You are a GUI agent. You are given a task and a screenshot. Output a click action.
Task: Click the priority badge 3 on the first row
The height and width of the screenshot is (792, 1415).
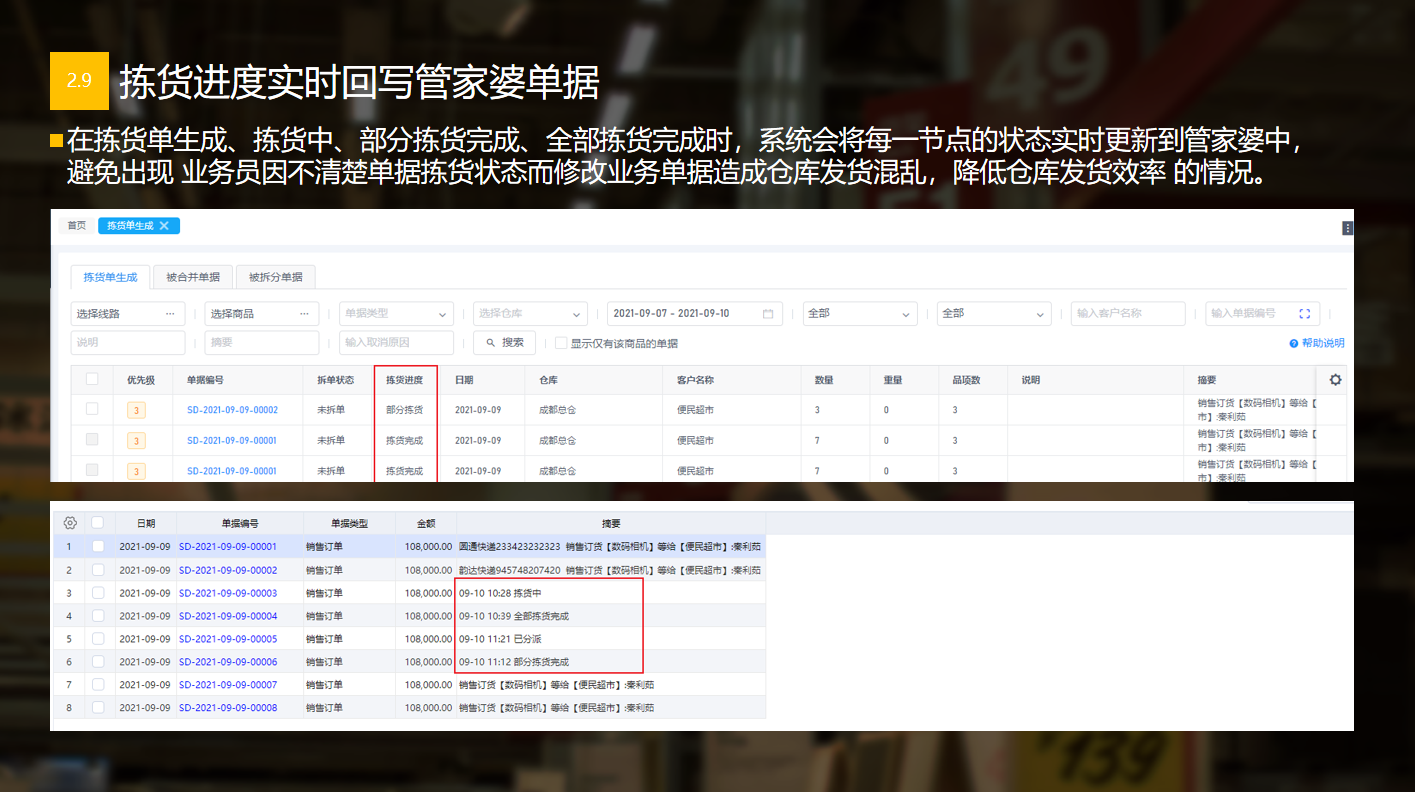click(x=136, y=410)
